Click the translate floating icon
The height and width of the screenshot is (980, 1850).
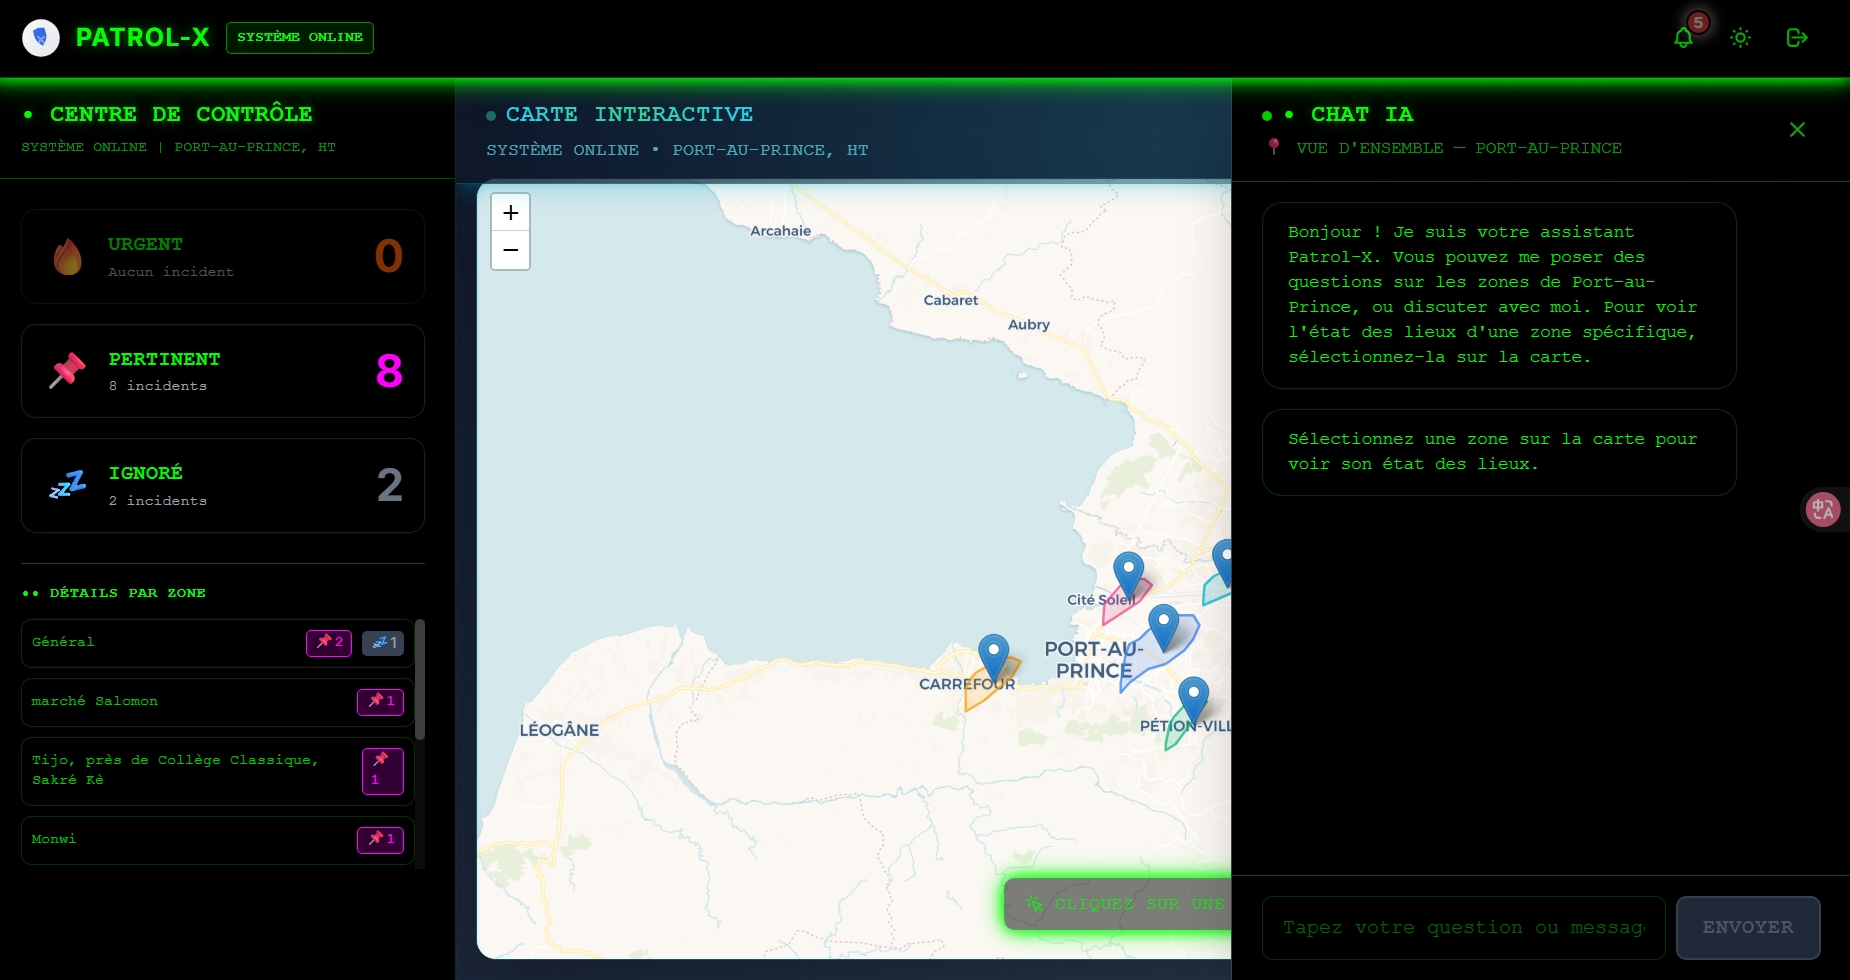(x=1822, y=510)
